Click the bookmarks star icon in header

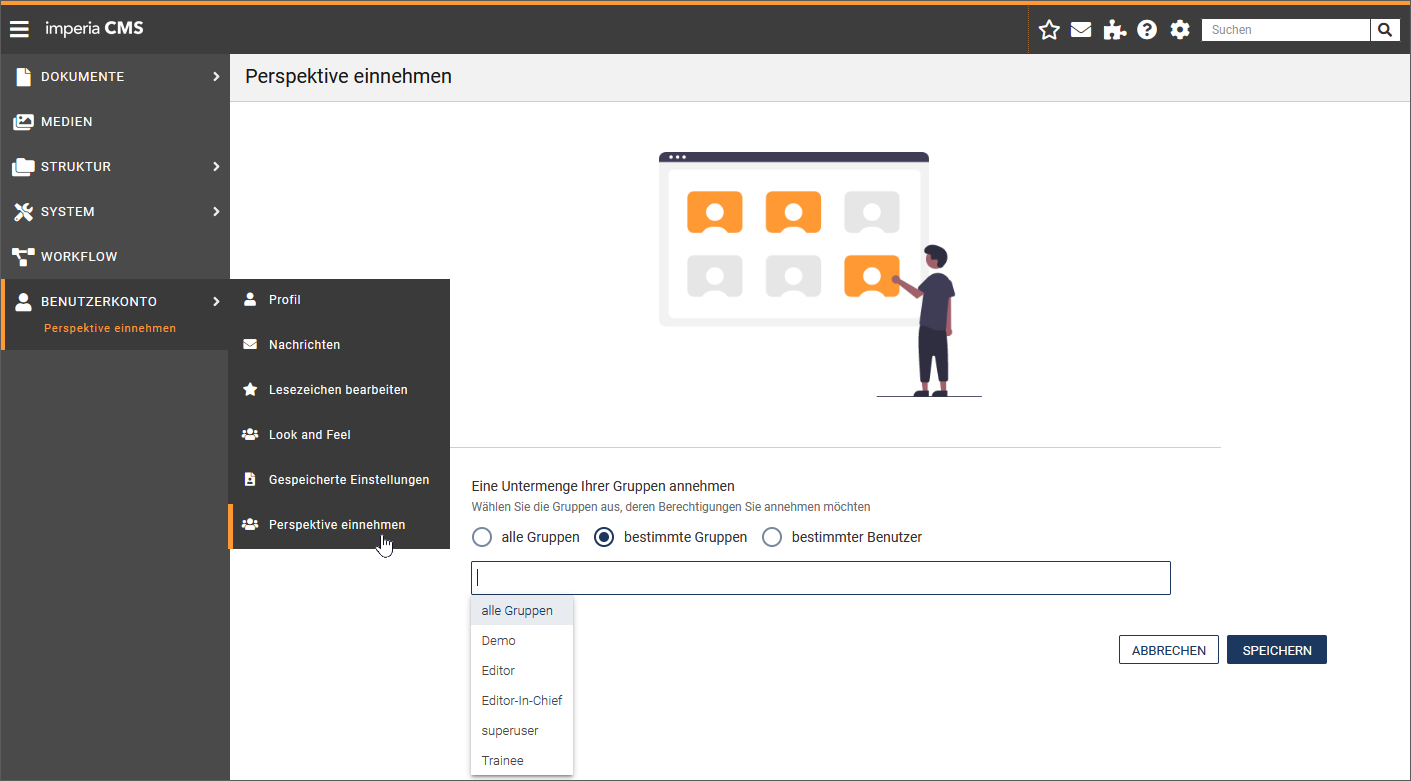[x=1049, y=30]
